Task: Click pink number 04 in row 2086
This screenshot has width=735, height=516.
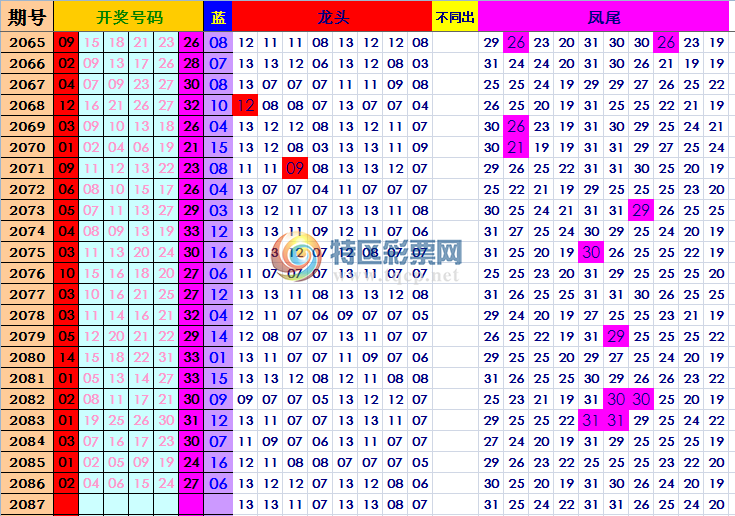Action: [x=91, y=483]
